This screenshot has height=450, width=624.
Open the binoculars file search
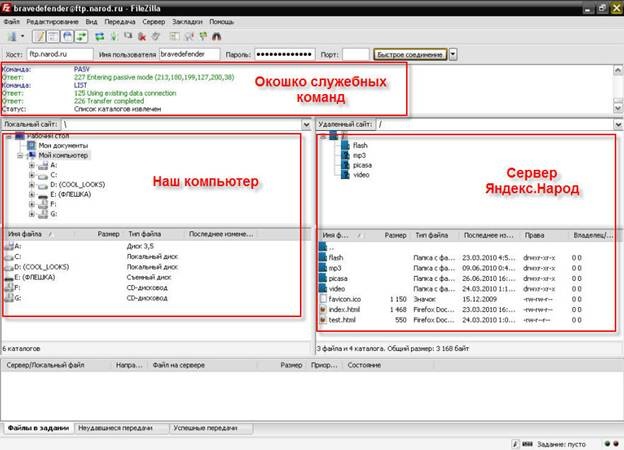click(x=216, y=37)
